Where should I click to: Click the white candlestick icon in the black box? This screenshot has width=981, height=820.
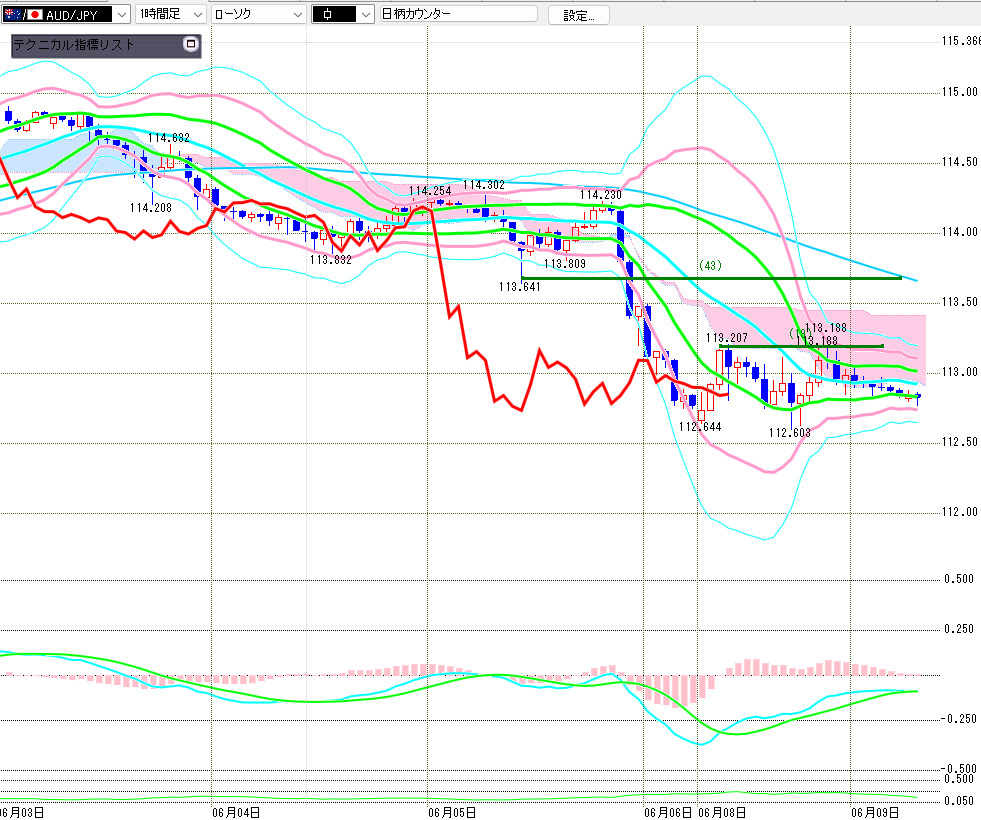coord(328,14)
